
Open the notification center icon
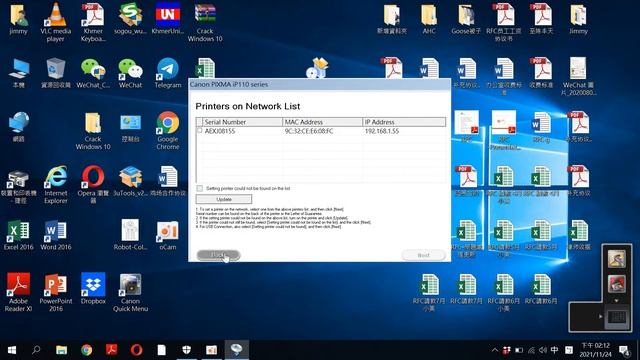pyautogui.click(x=624, y=350)
